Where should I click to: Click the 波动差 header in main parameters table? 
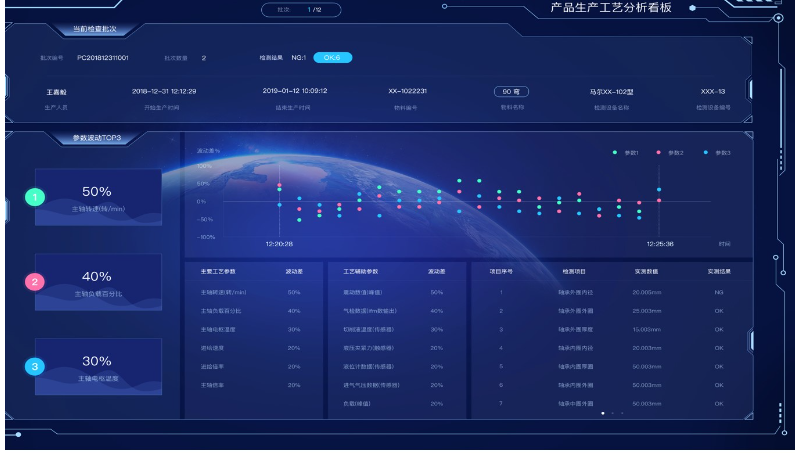pyautogui.click(x=293, y=271)
